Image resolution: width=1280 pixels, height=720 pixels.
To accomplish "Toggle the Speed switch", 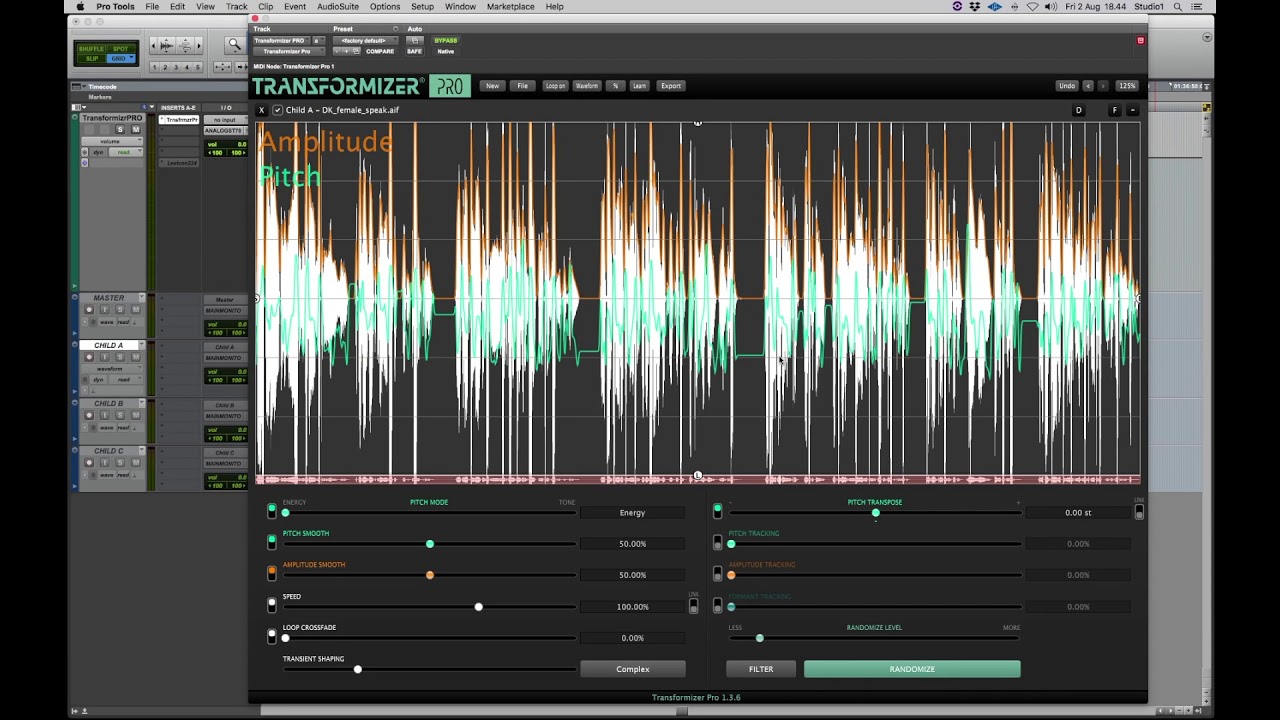I will 272,605.
